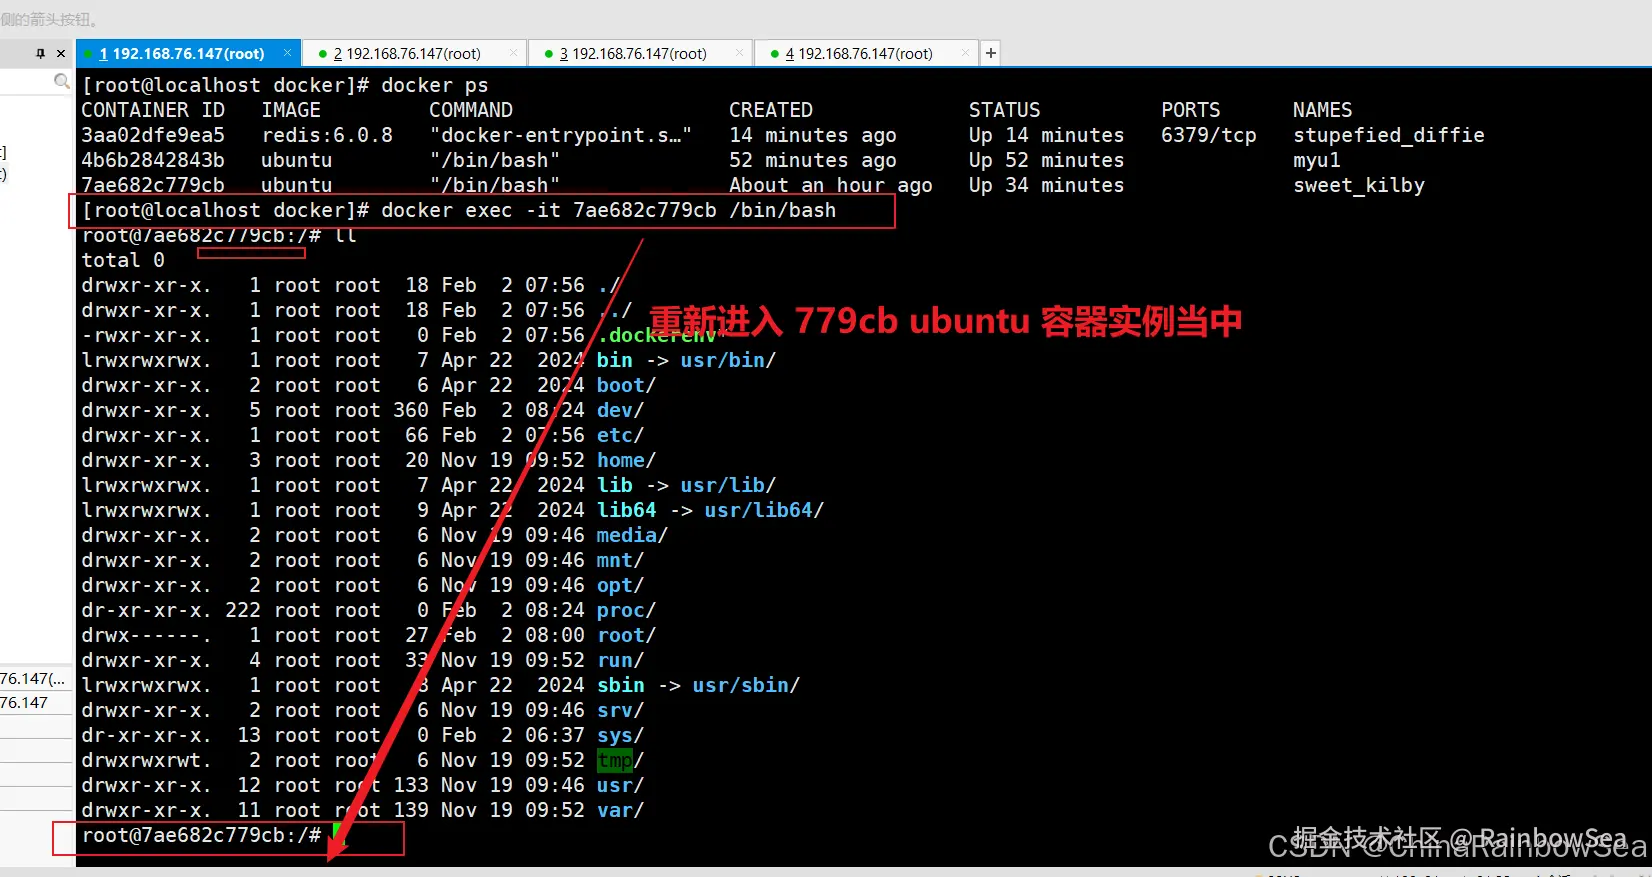Close the left session panel
1652x877 pixels.
61,54
